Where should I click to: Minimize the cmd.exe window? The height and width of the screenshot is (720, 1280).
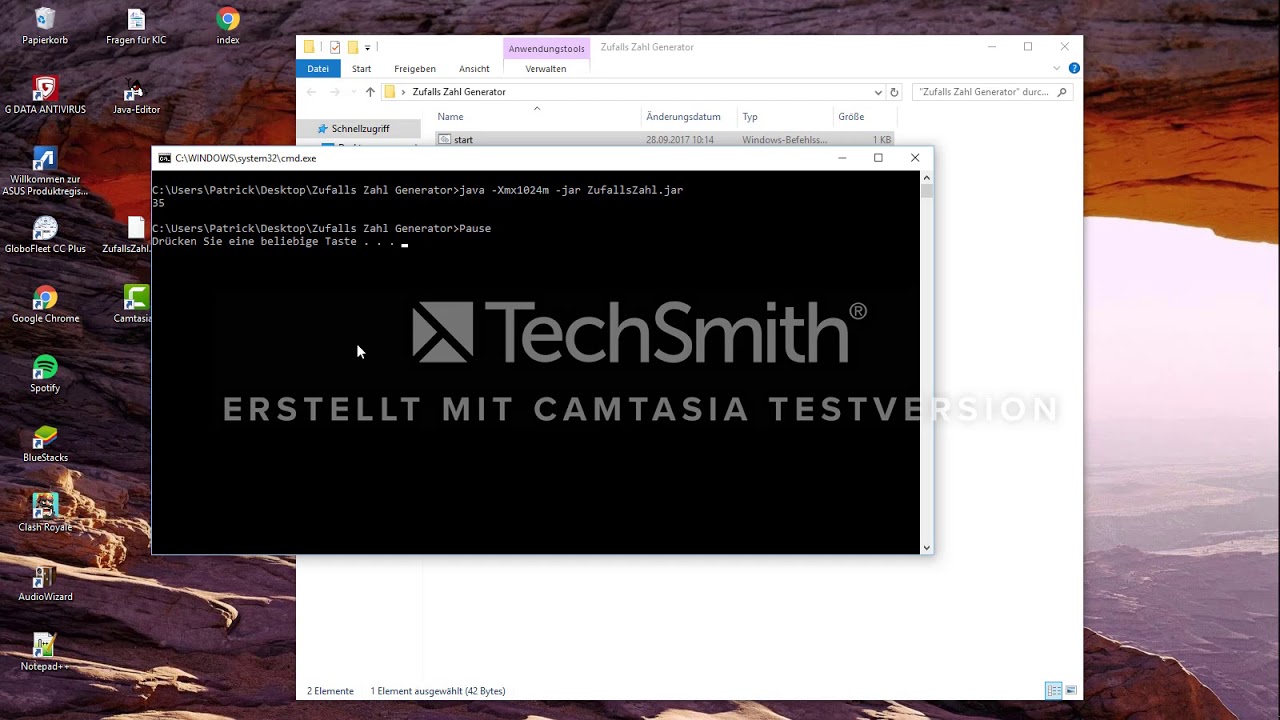coord(842,158)
